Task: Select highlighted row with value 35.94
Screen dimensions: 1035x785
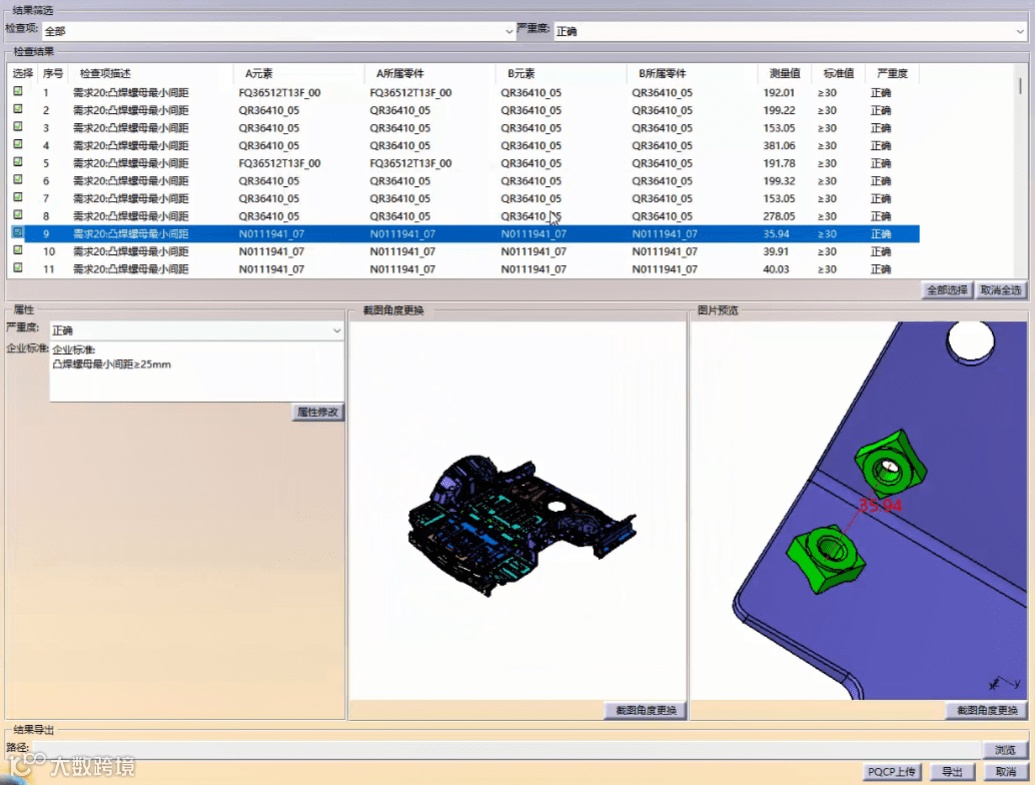Action: pos(465,234)
